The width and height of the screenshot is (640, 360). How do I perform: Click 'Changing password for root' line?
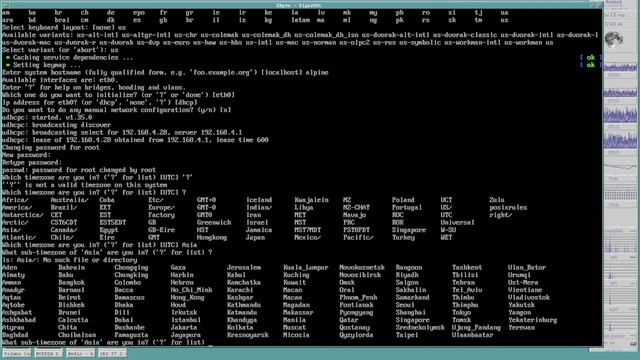pos(51,147)
